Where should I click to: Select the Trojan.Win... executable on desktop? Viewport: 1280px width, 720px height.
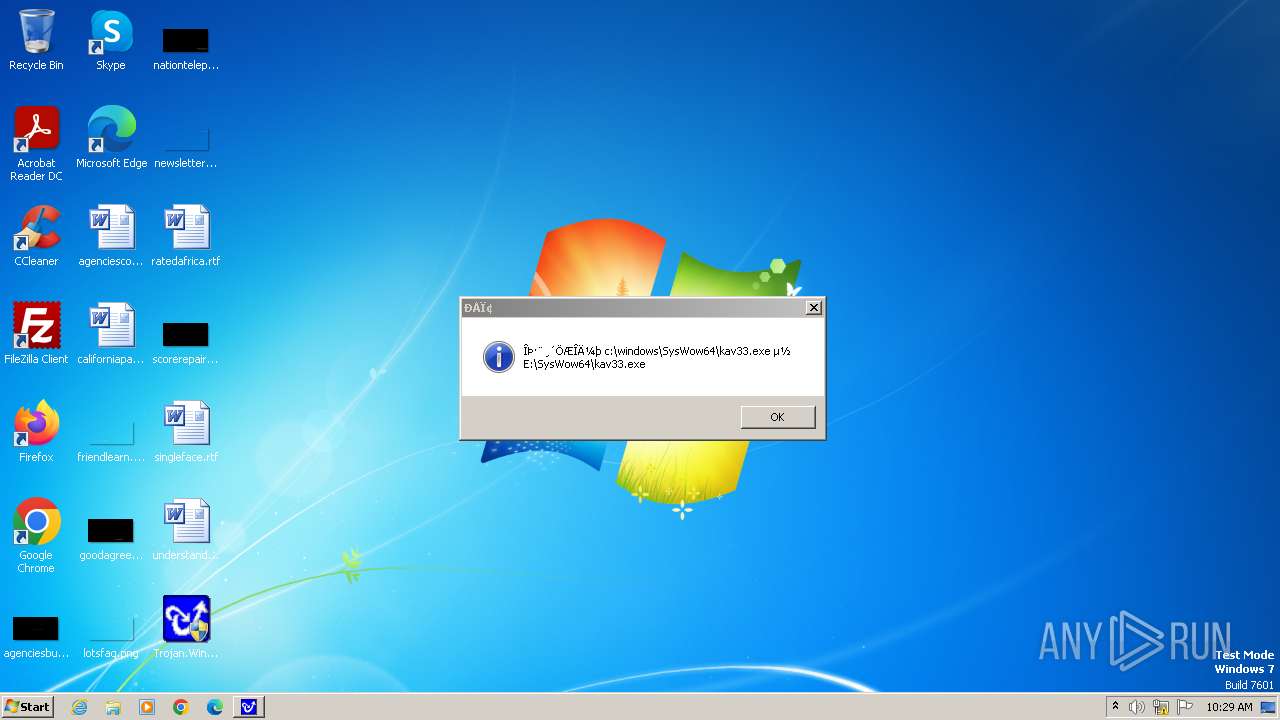[186, 628]
